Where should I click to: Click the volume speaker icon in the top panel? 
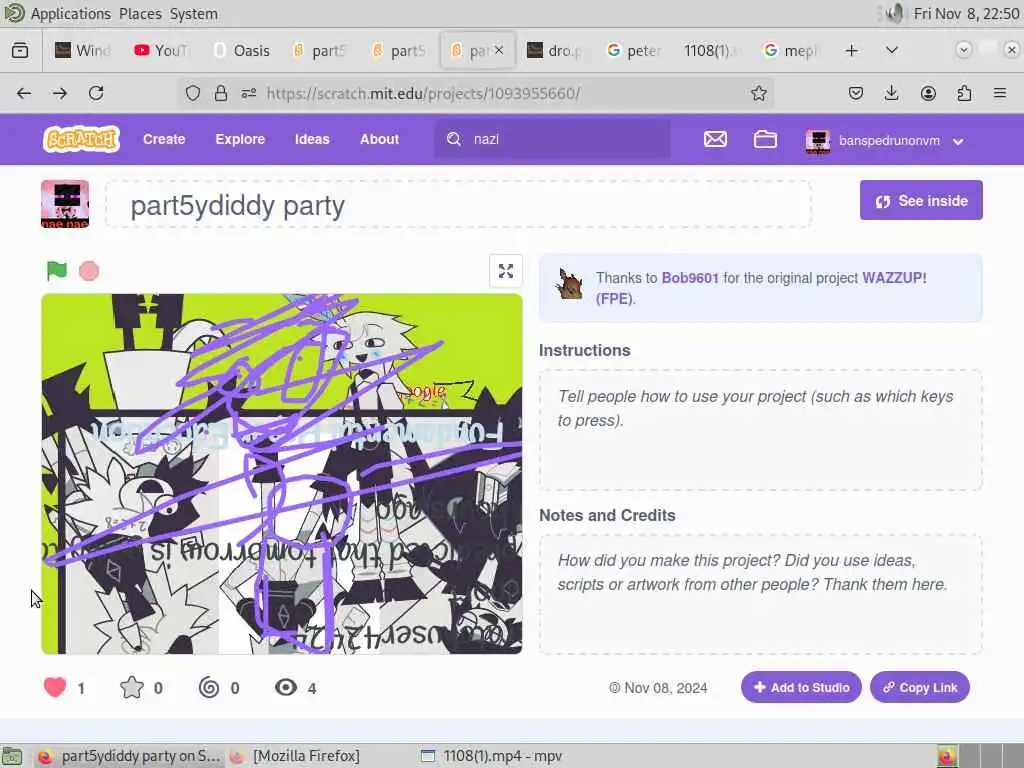click(x=894, y=14)
